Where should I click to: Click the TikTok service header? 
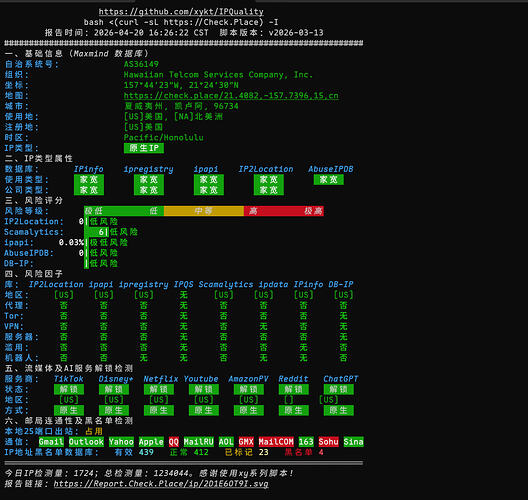coord(69,378)
